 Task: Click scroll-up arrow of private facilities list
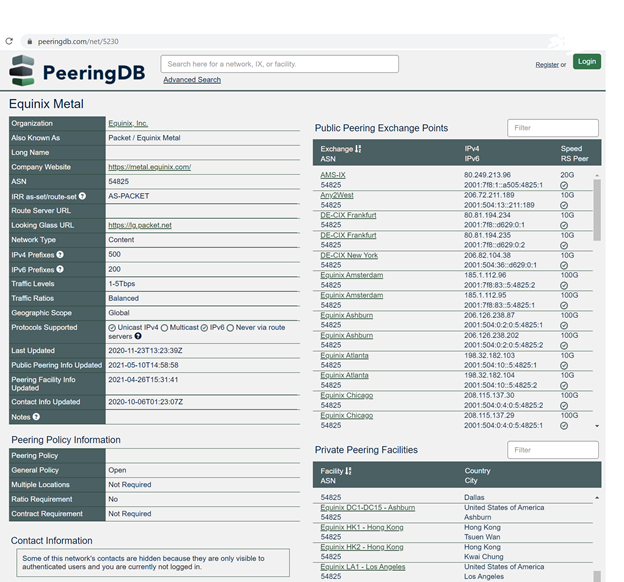click(597, 498)
